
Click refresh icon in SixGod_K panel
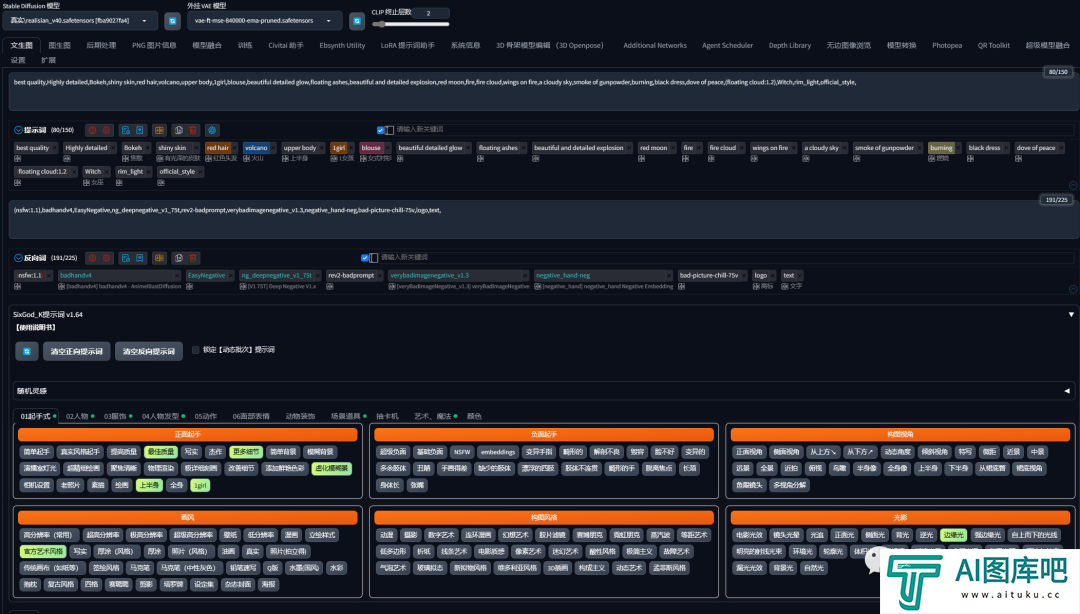(27, 351)
